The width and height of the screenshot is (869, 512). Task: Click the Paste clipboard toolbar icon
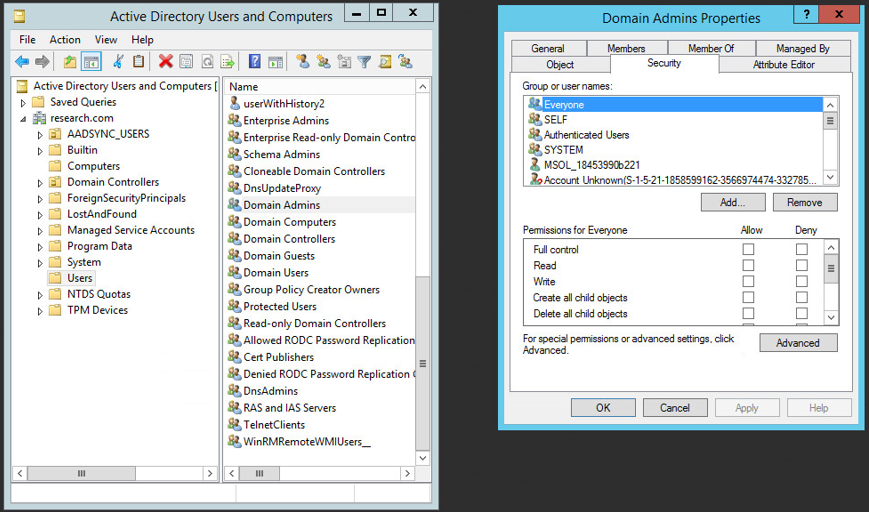pyautogui.click(x=139, y=62)
